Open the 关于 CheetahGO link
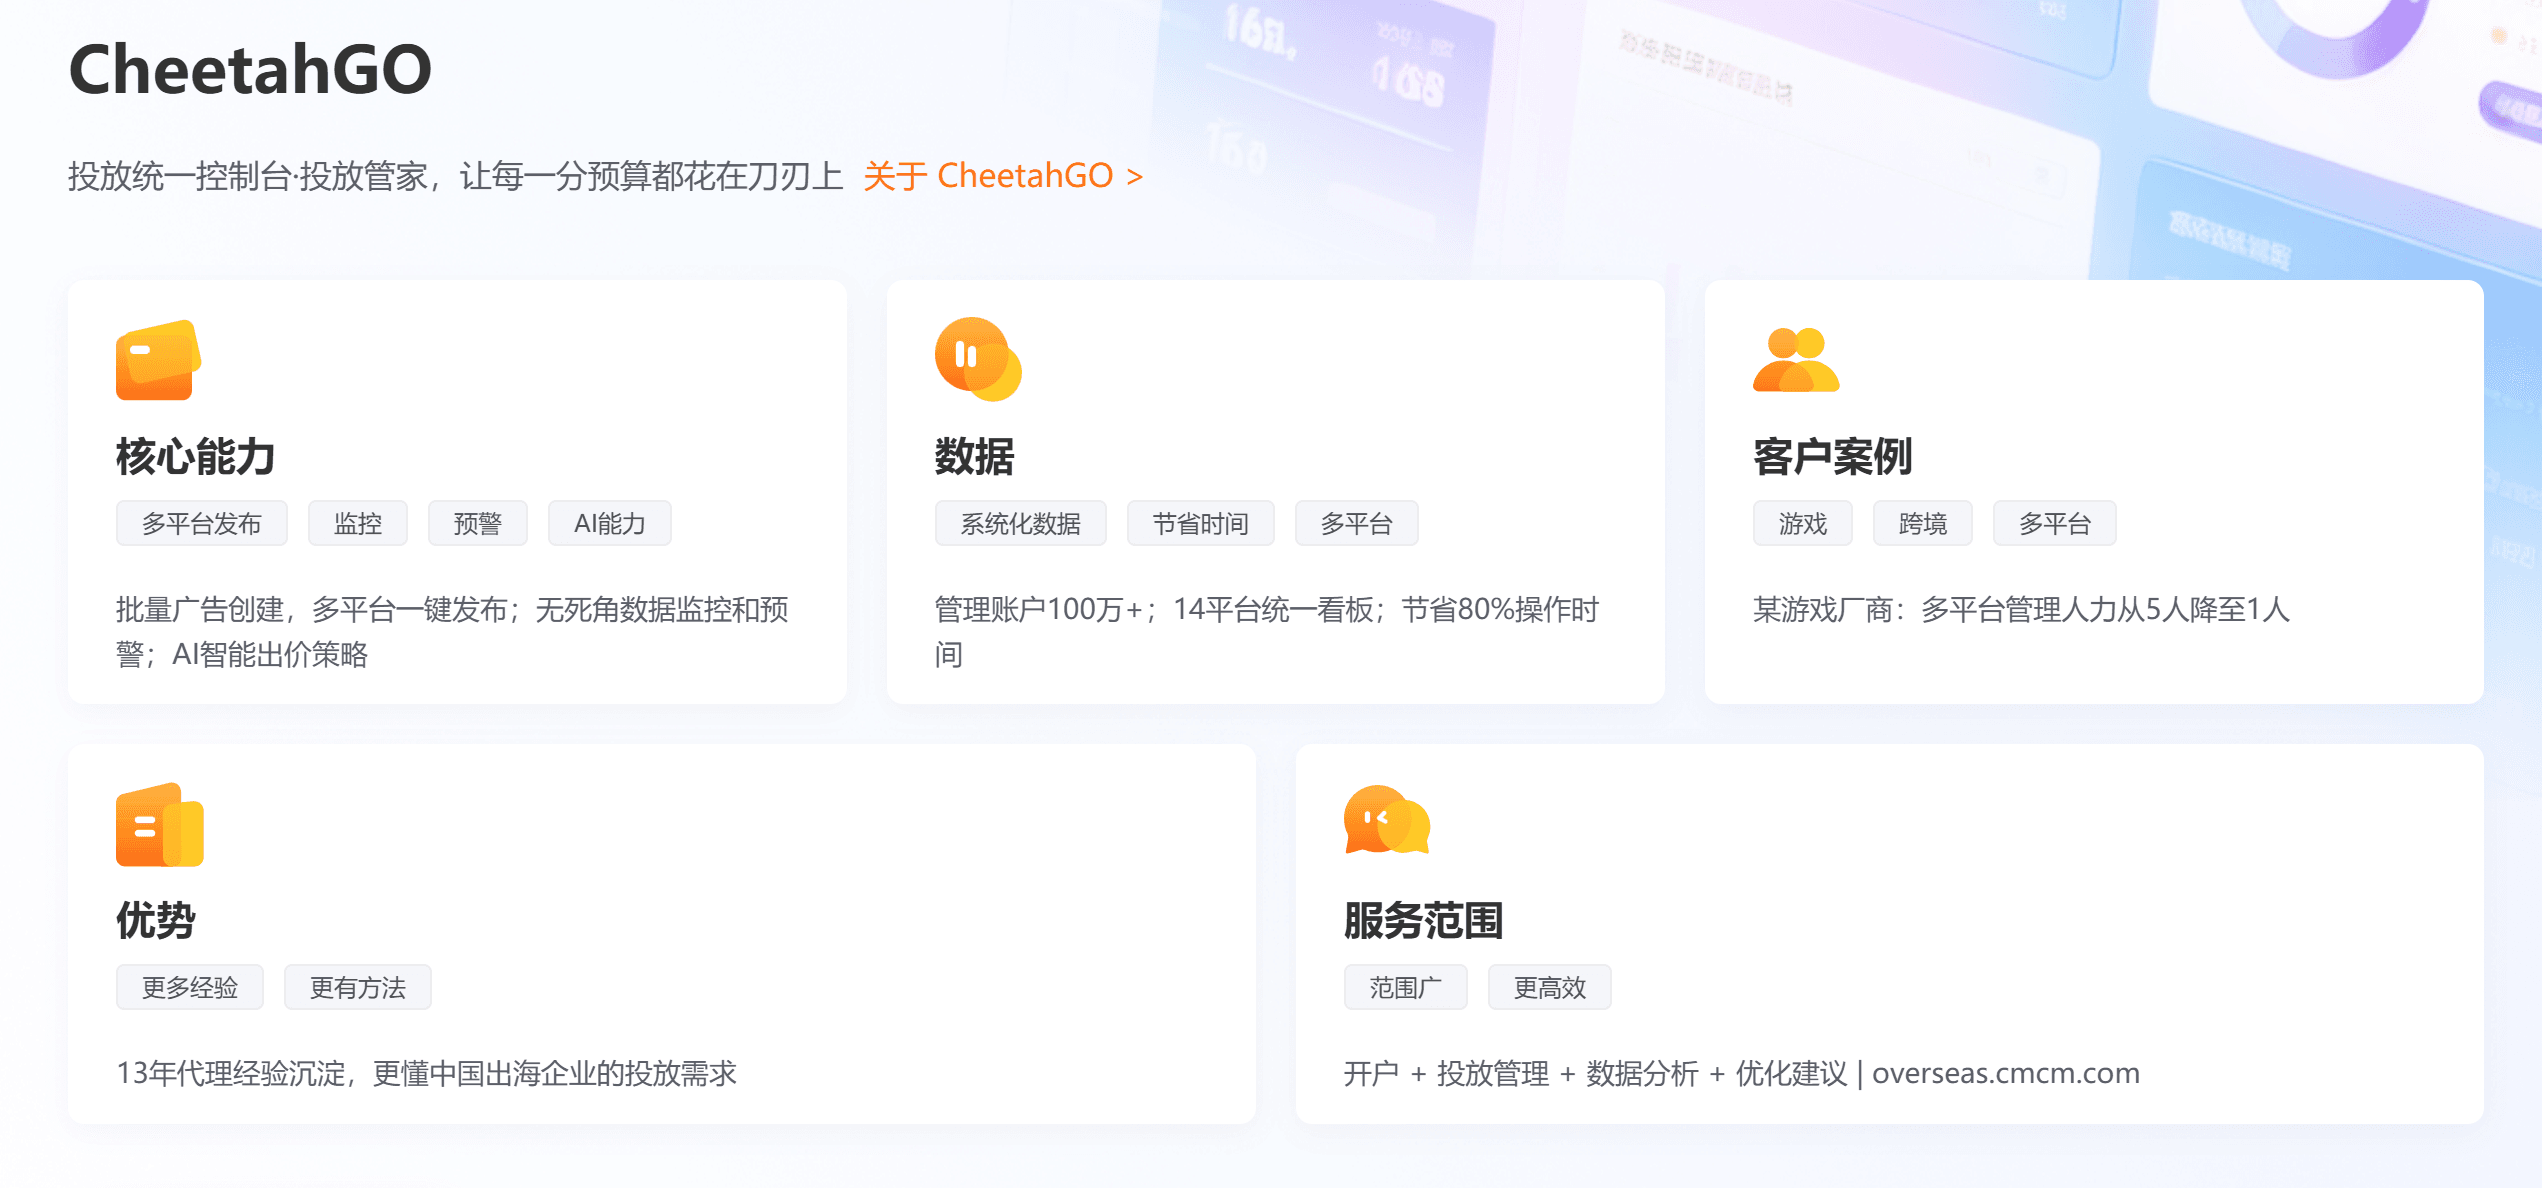The width and height of the screenshot is (2542, 1188). click(x=1003, y=176)
